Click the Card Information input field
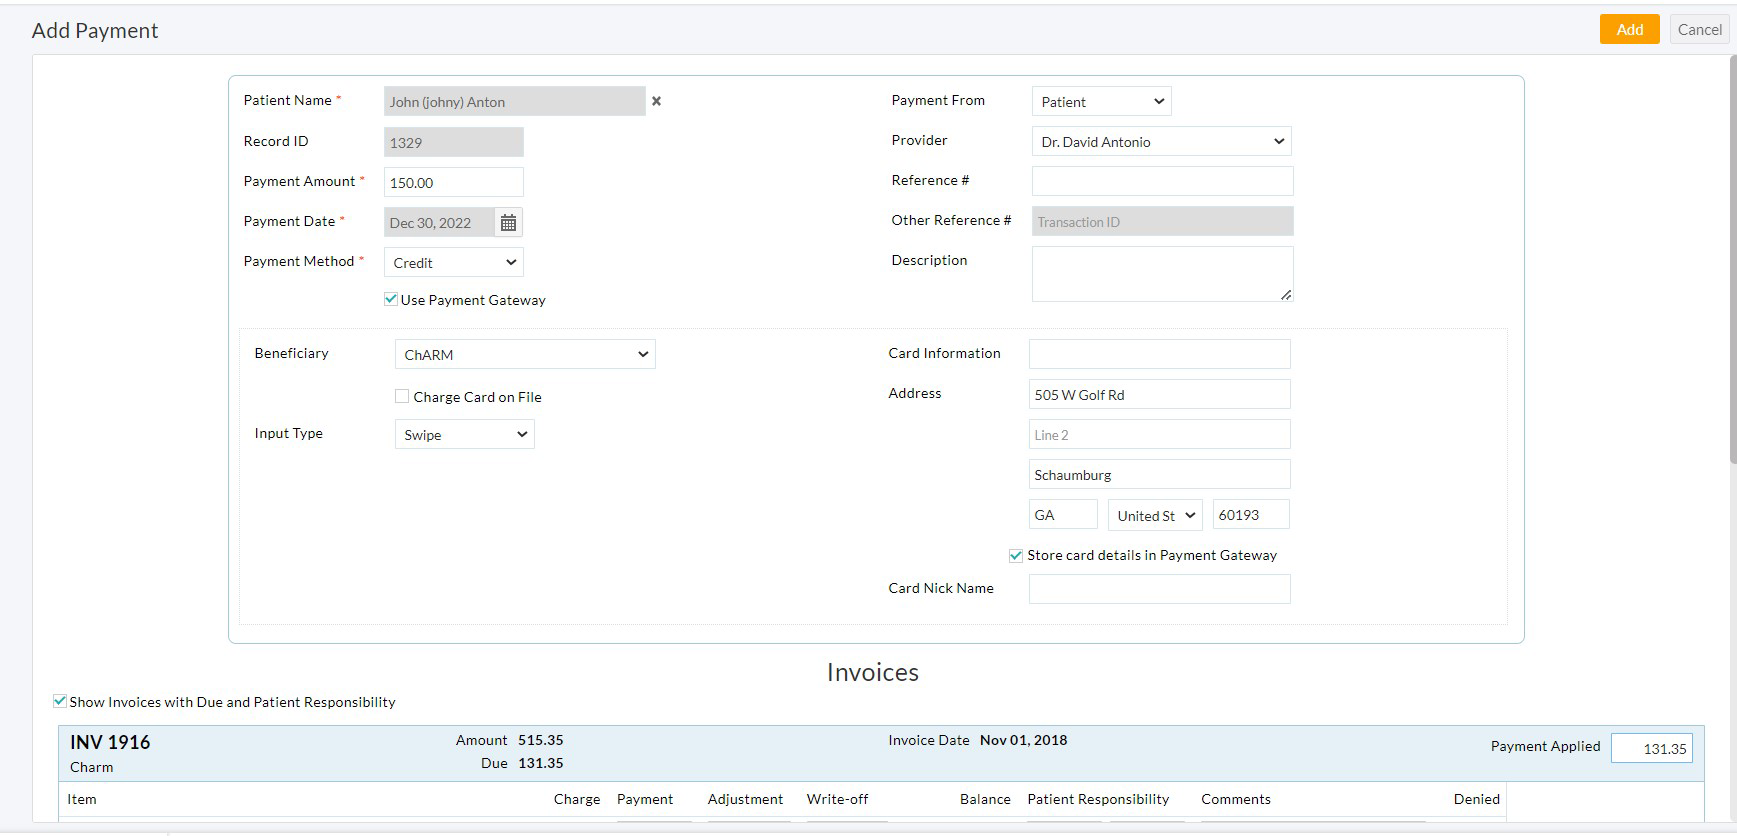This screenshot has width=1737, height=836. coord(1159,354)
